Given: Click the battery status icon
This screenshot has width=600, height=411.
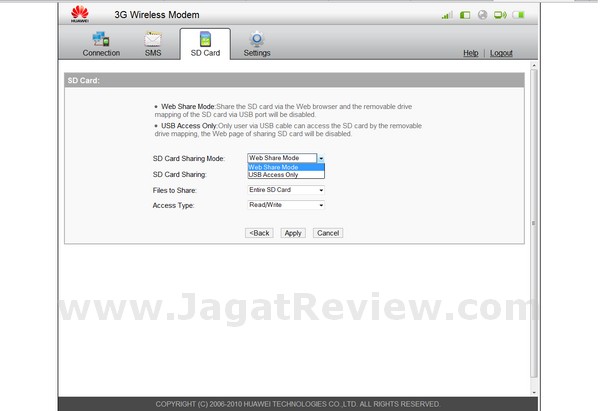Looking at the screenshot, I should (x=517, y=16).
